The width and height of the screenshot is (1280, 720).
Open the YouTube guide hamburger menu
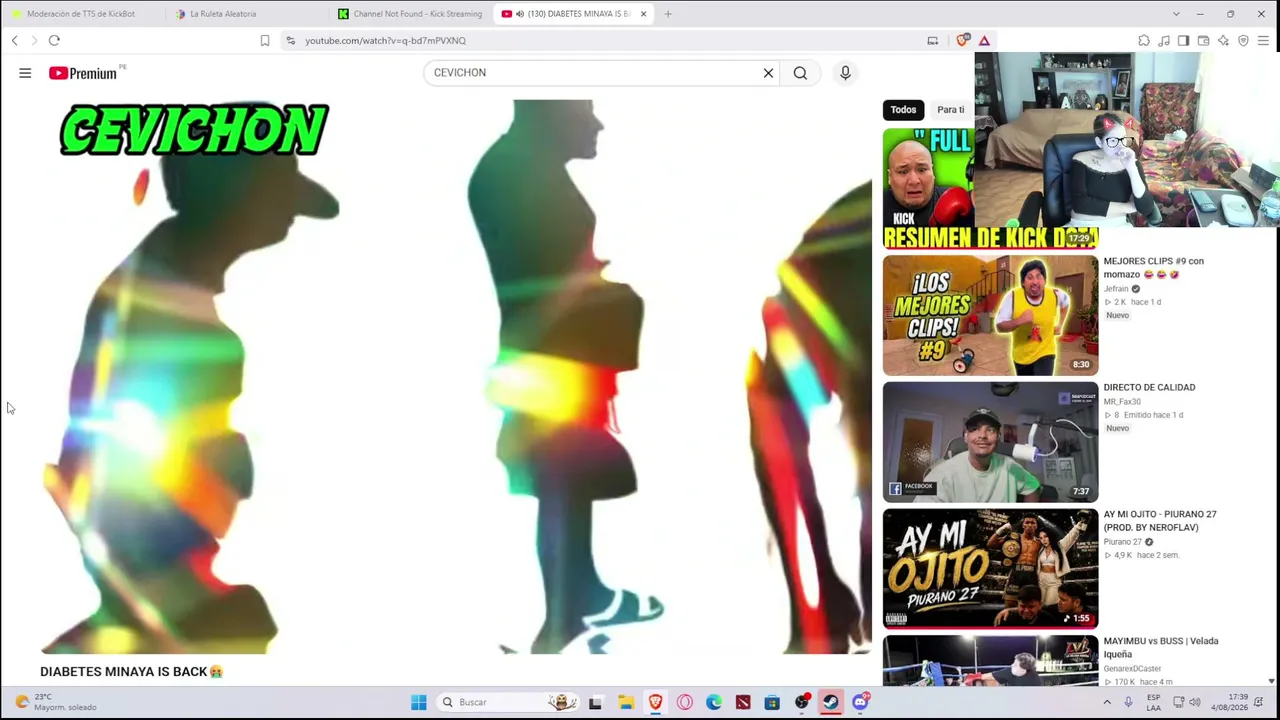pyautogui.click(x=25, y=73)
